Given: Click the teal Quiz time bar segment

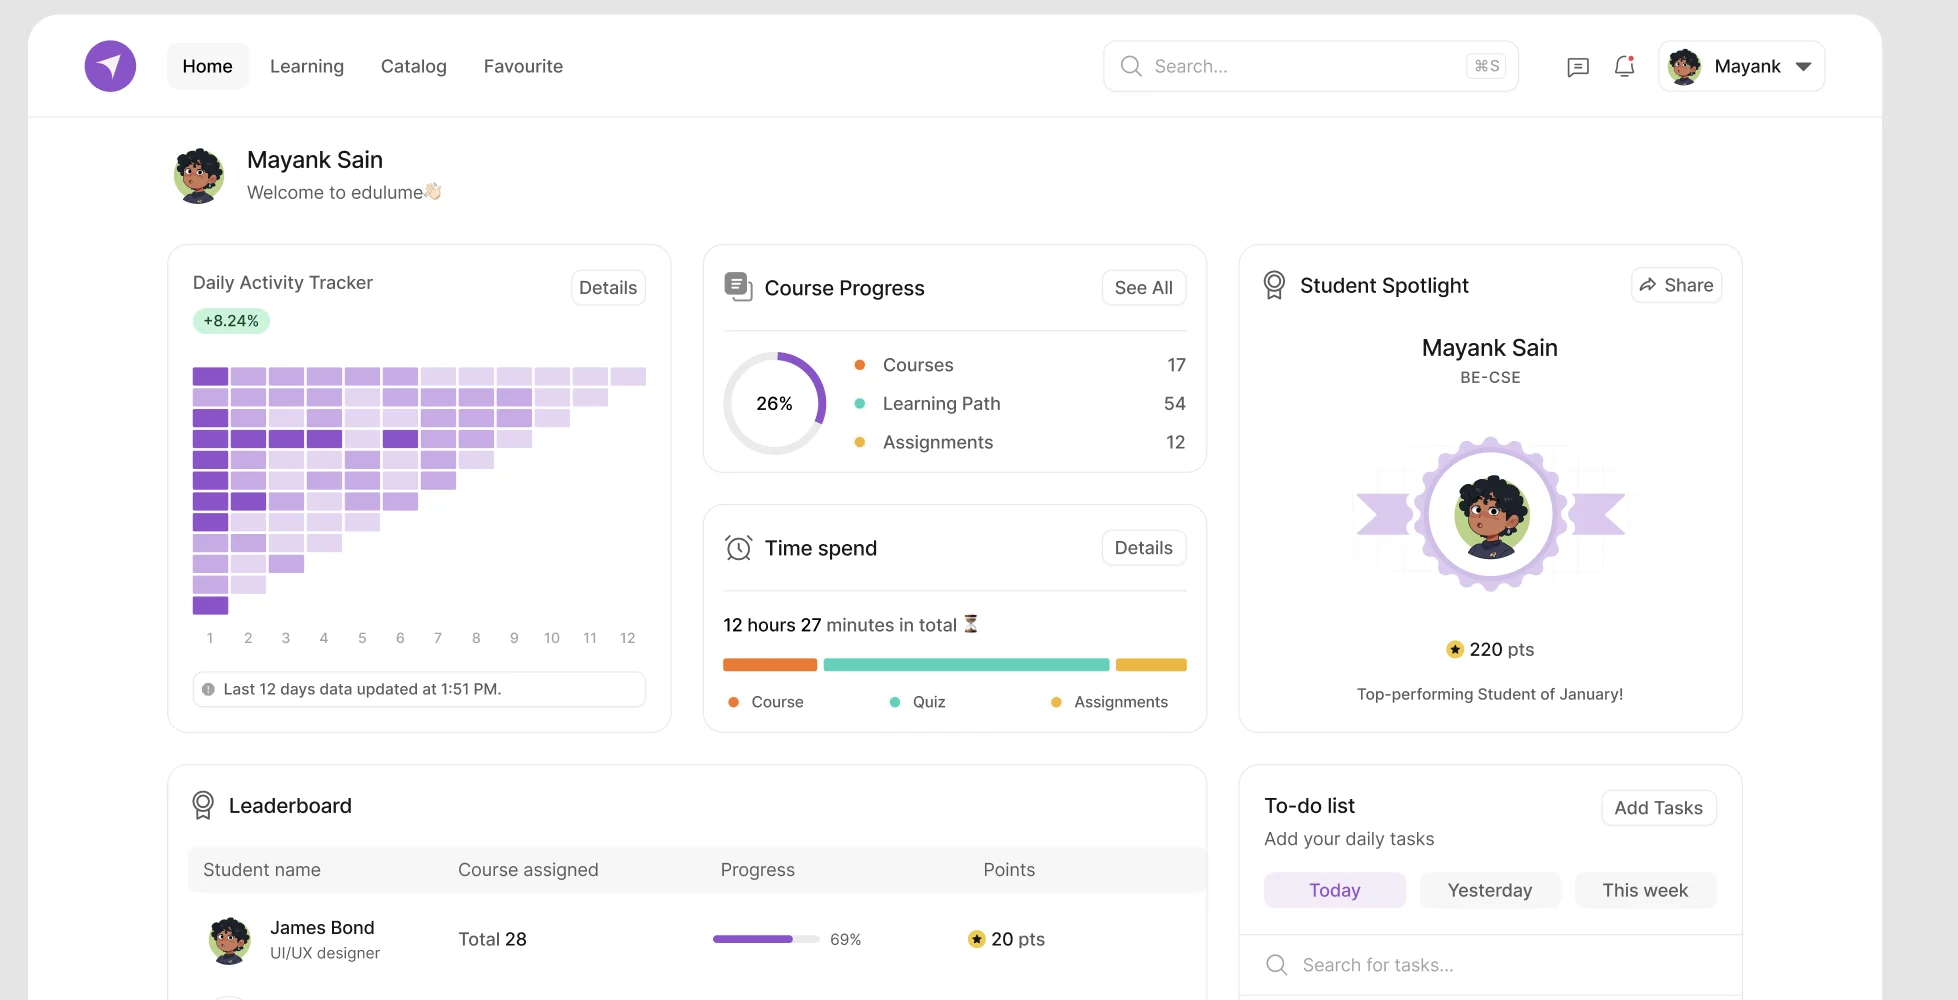Looking at the screenshot, I should 966,665.
